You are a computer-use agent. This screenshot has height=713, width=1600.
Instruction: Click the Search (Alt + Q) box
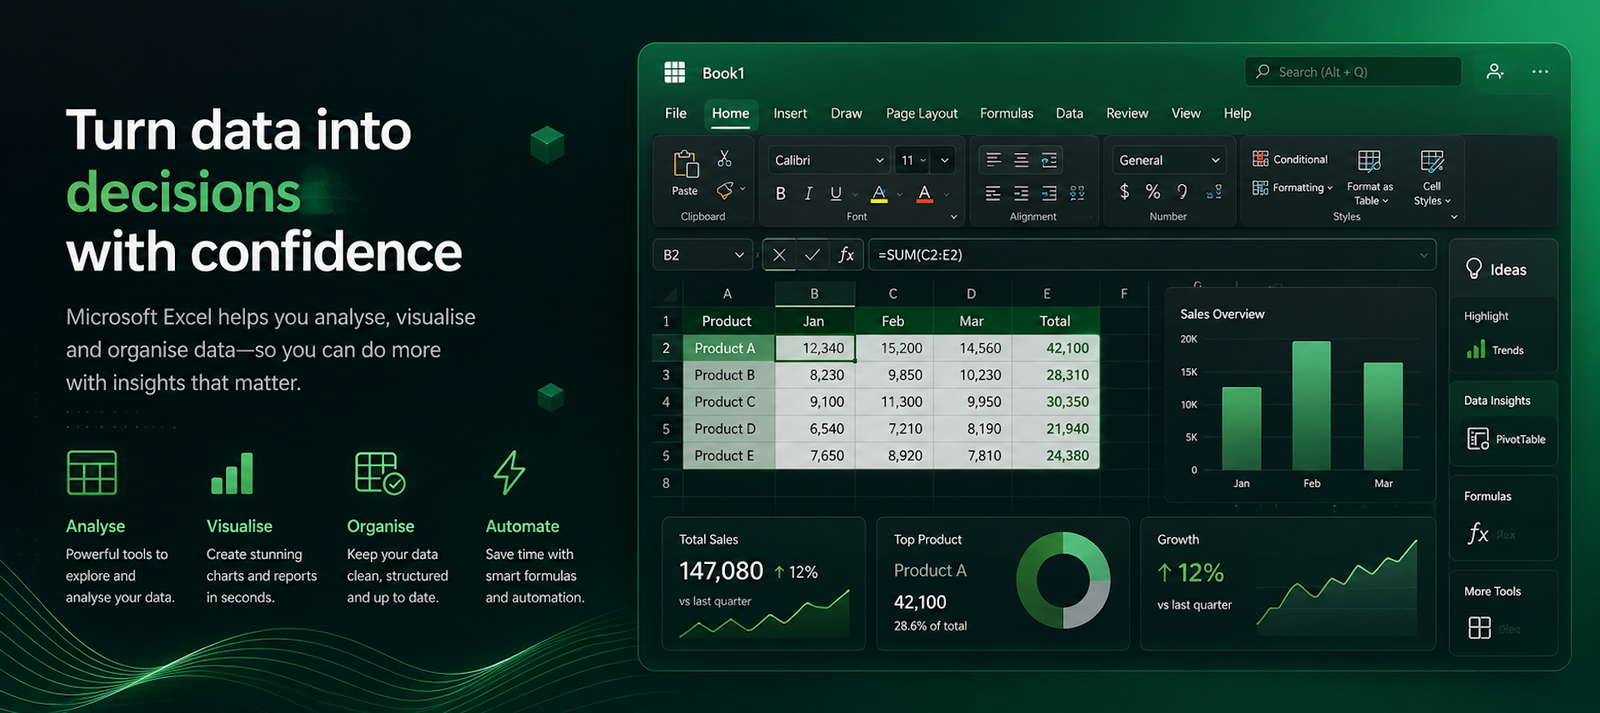pyautogui.click(x=1353, y=71)
